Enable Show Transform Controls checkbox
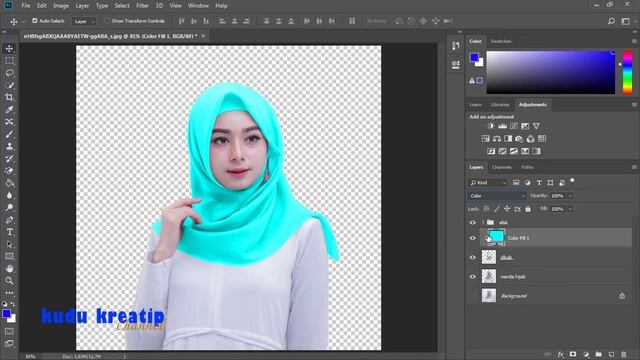Screen dimensions: 640x360 coord(107,20)
